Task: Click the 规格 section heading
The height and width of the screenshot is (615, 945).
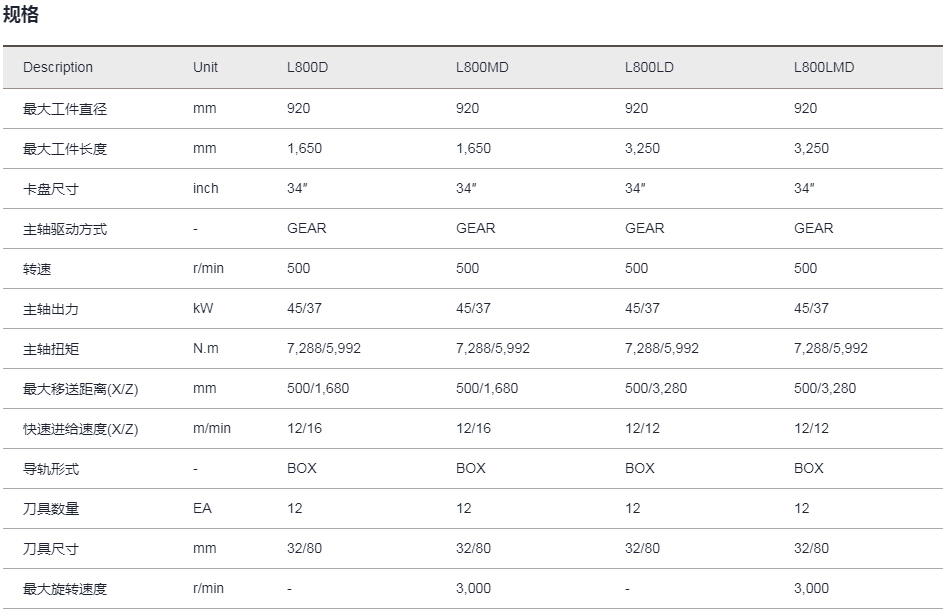Action: click(21, 14)
